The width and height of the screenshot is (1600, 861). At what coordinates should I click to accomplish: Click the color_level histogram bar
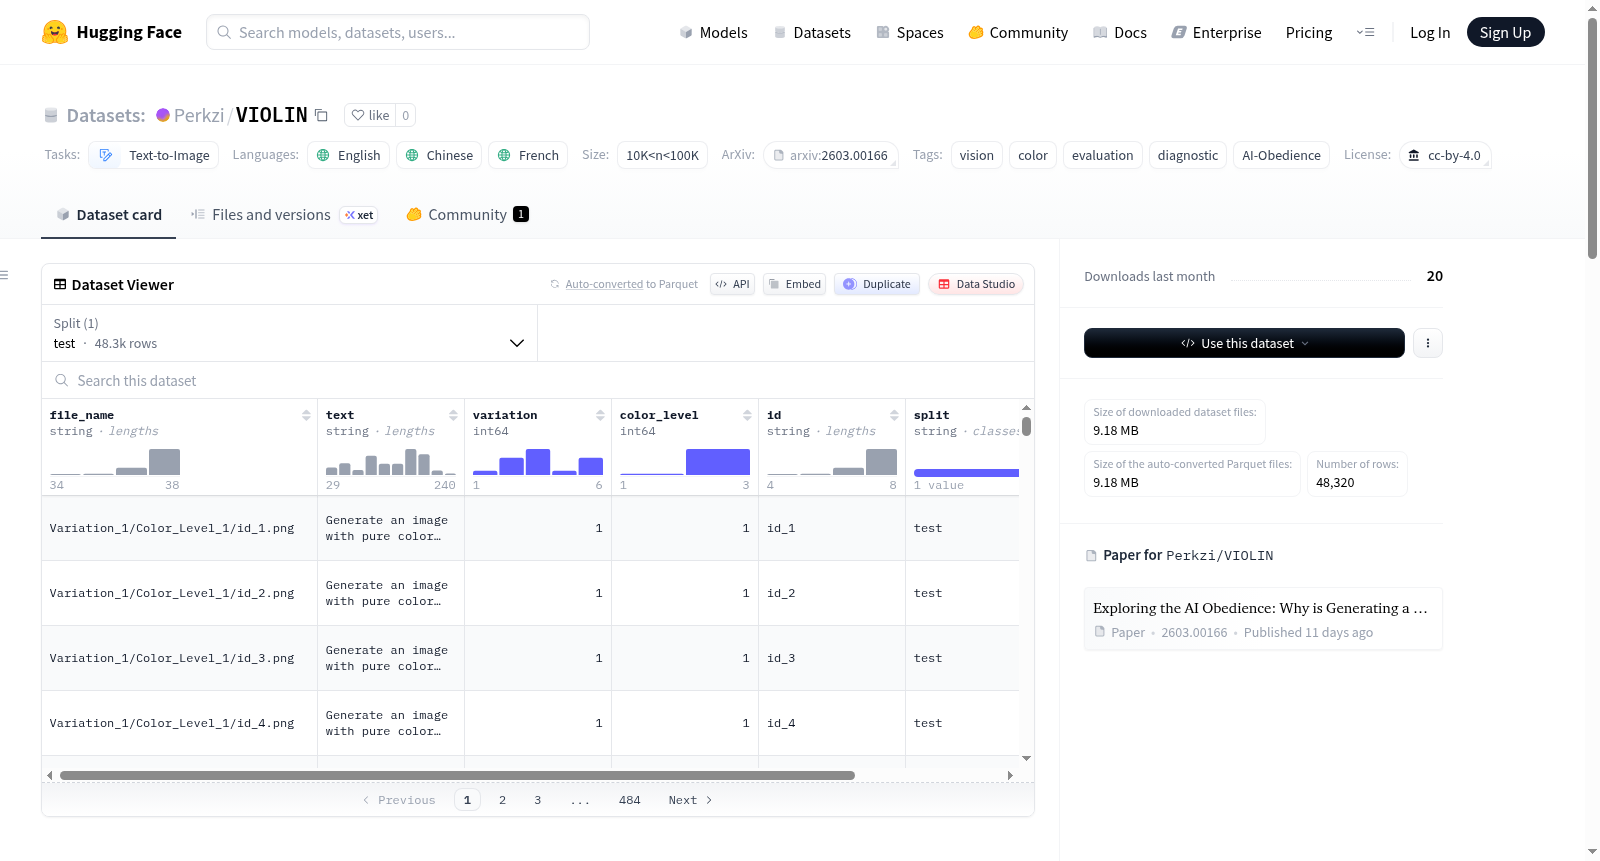[x=718, y=462]
